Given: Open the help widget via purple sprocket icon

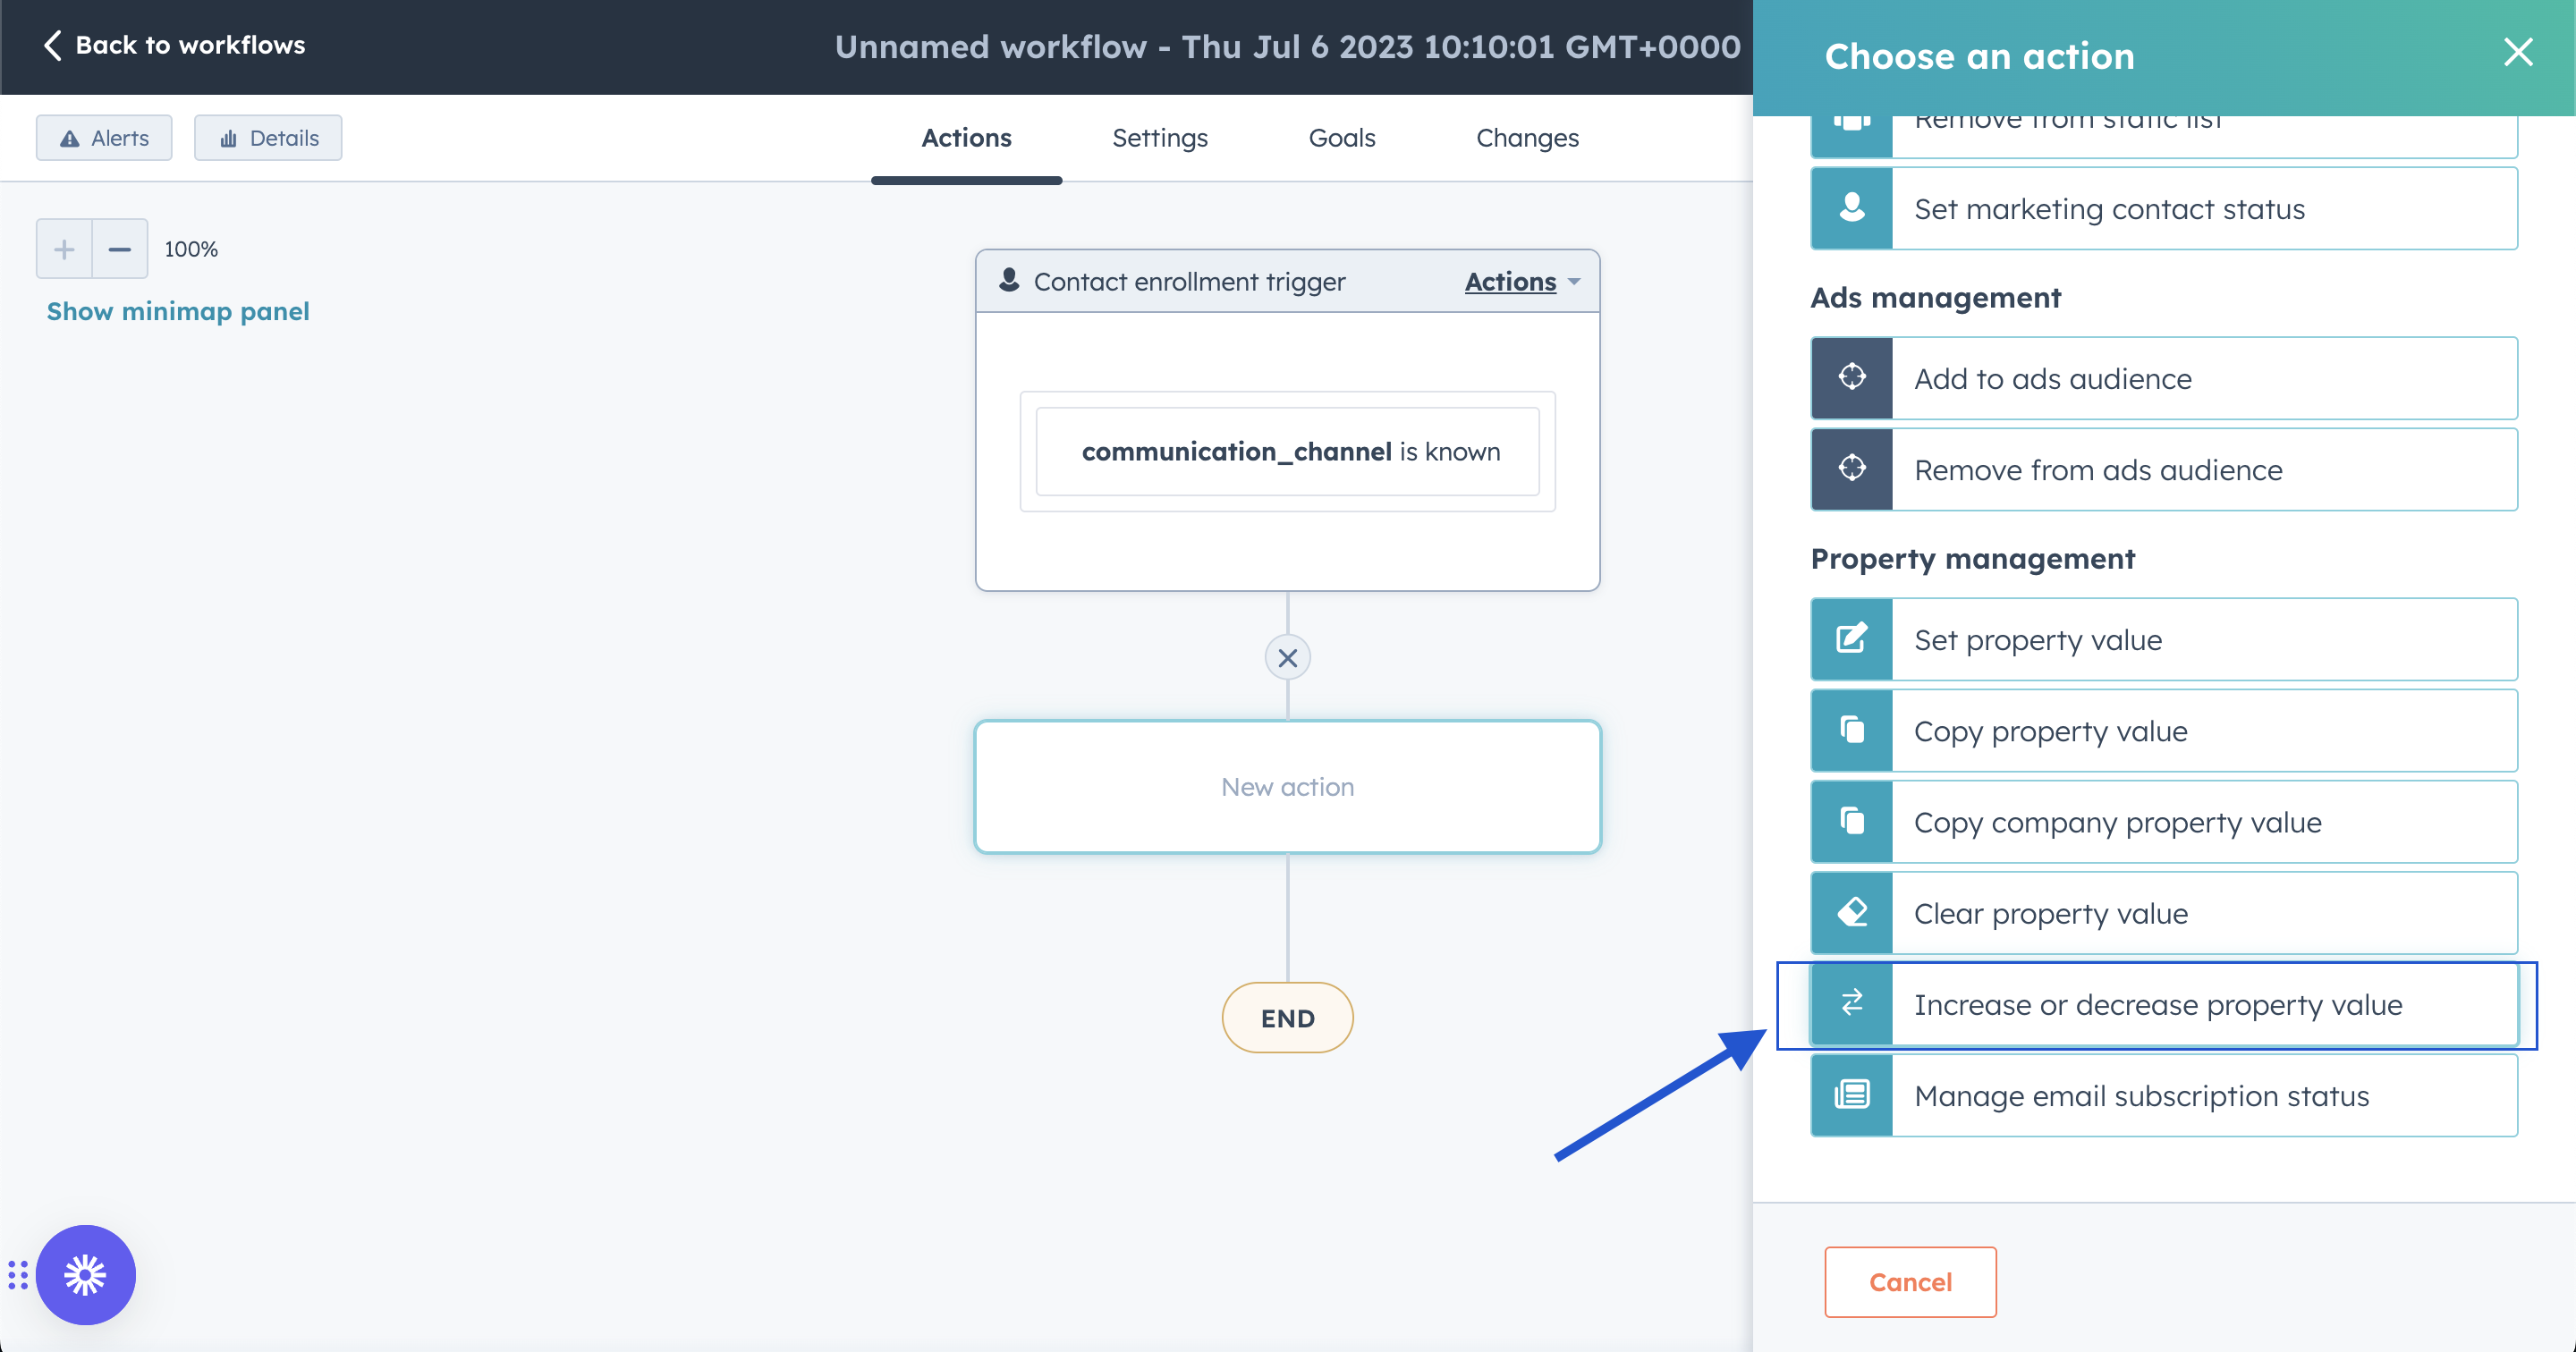Looking at the screenshot, I should (x=85, y=1274).
